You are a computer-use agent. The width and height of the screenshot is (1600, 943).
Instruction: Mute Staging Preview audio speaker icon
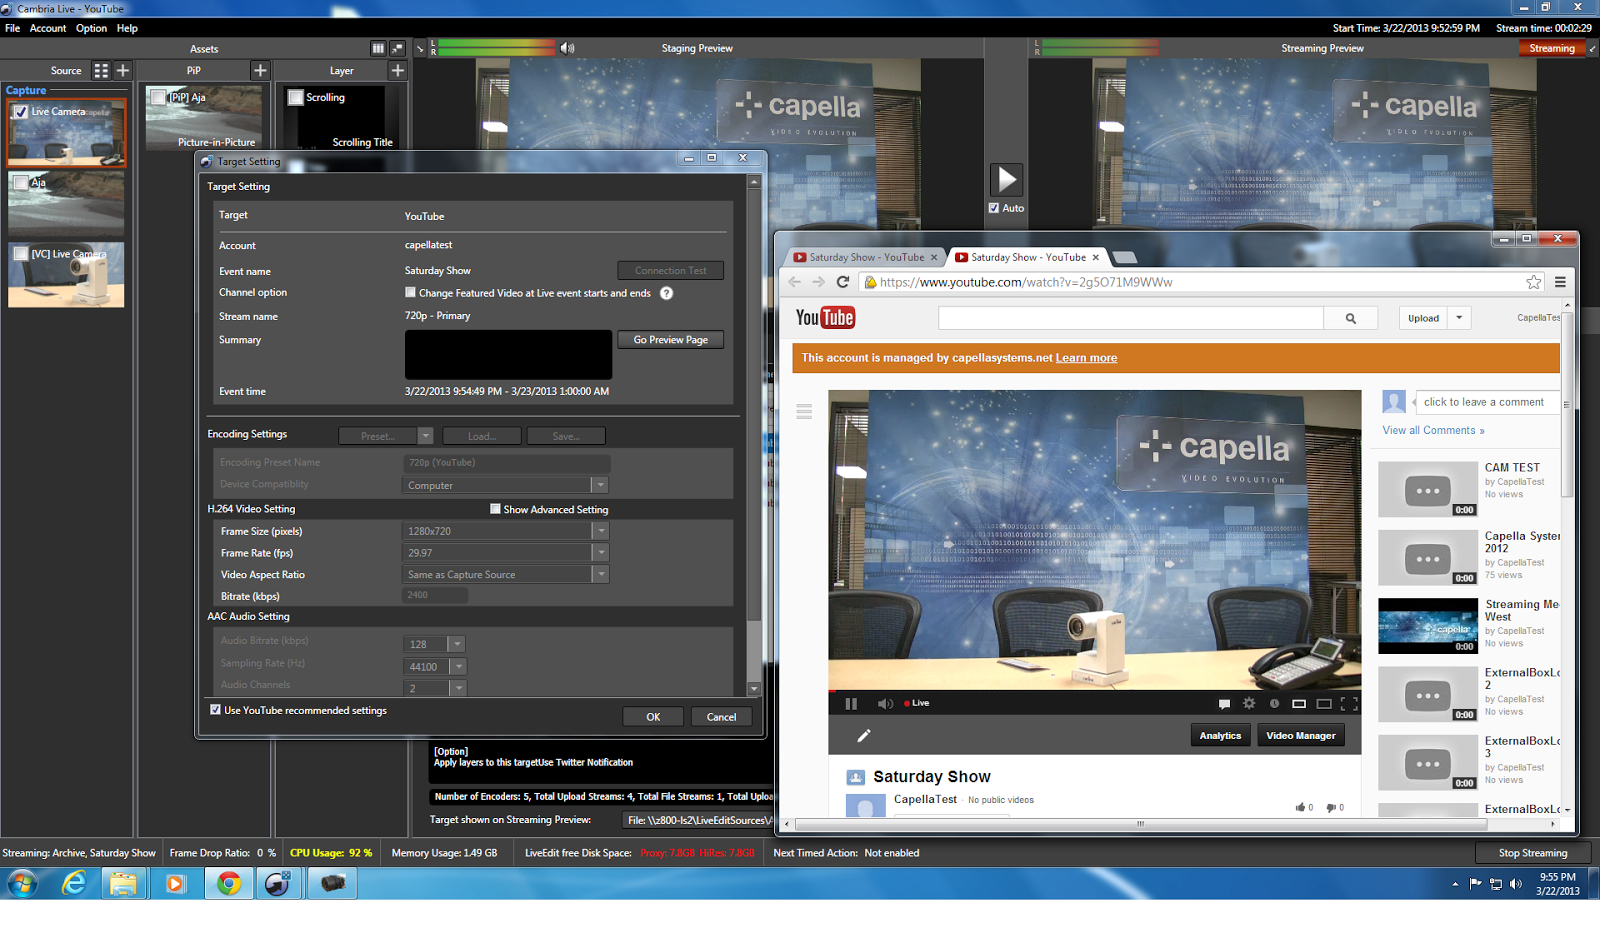pyautogui.click(x=567, y=48)
